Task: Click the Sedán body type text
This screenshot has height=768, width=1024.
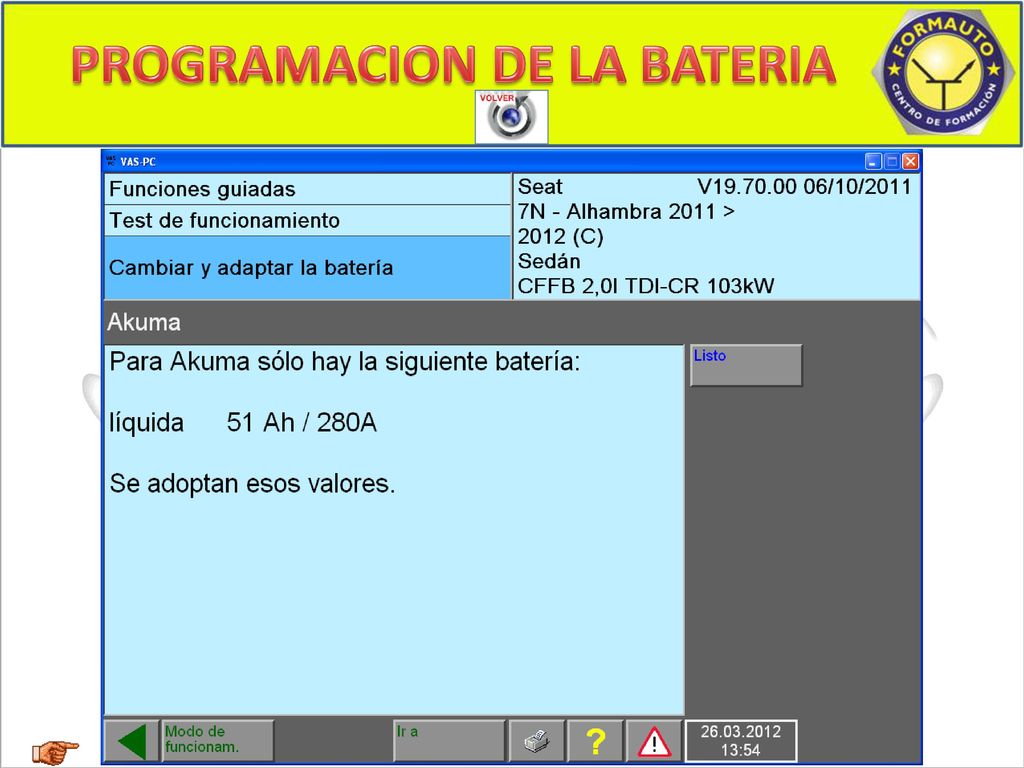Action: [x=549, y=261]
